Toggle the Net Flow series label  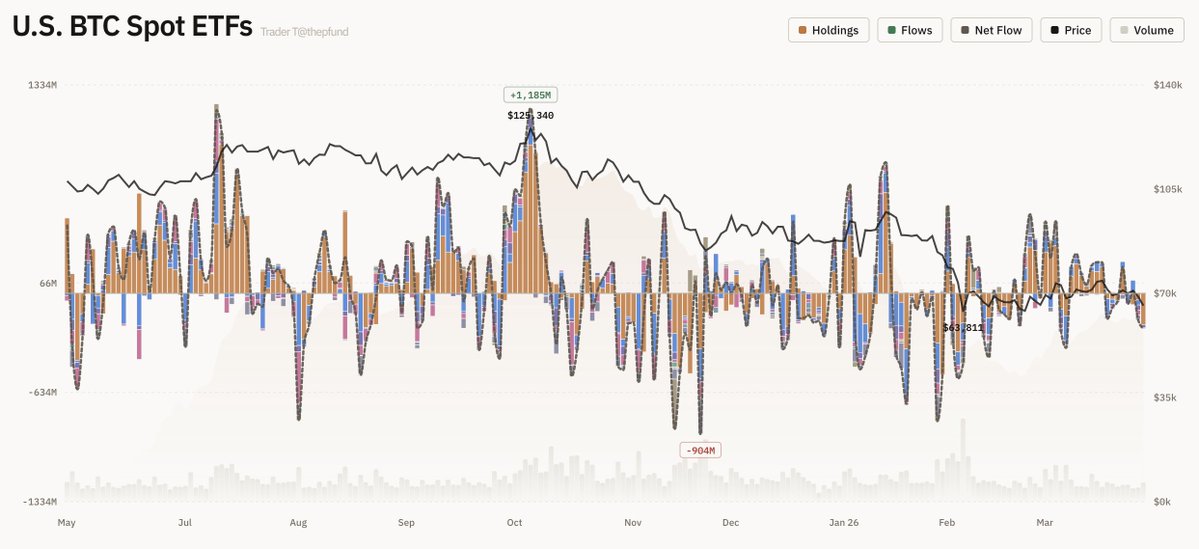(x=998, y=30)
